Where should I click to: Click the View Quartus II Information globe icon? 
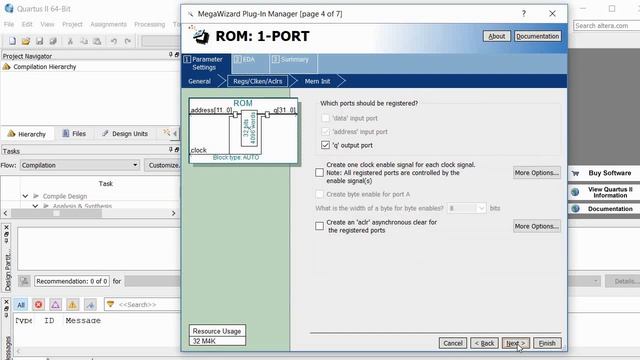(575, 192)
